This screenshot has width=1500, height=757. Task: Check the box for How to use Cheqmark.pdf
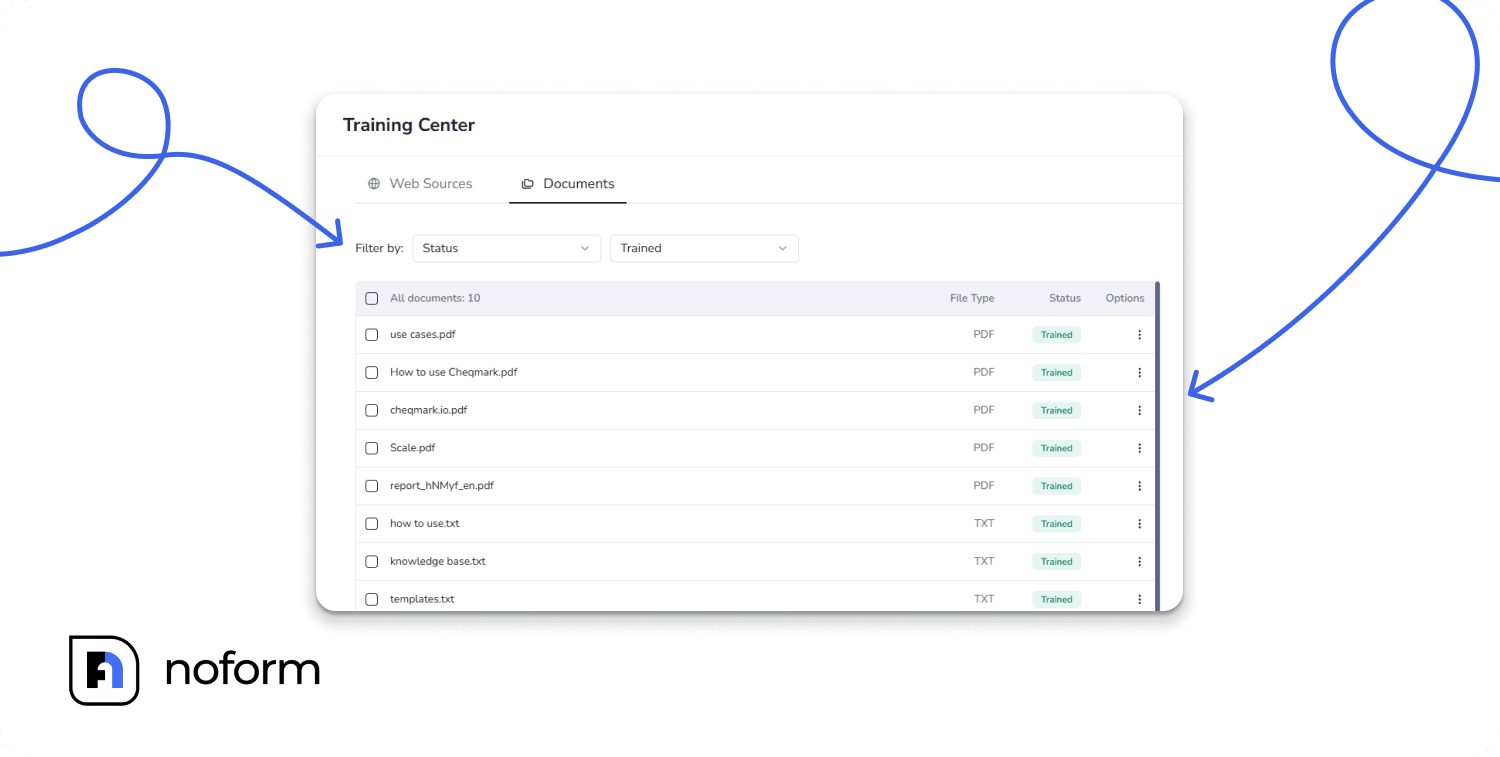coord(371,372)
